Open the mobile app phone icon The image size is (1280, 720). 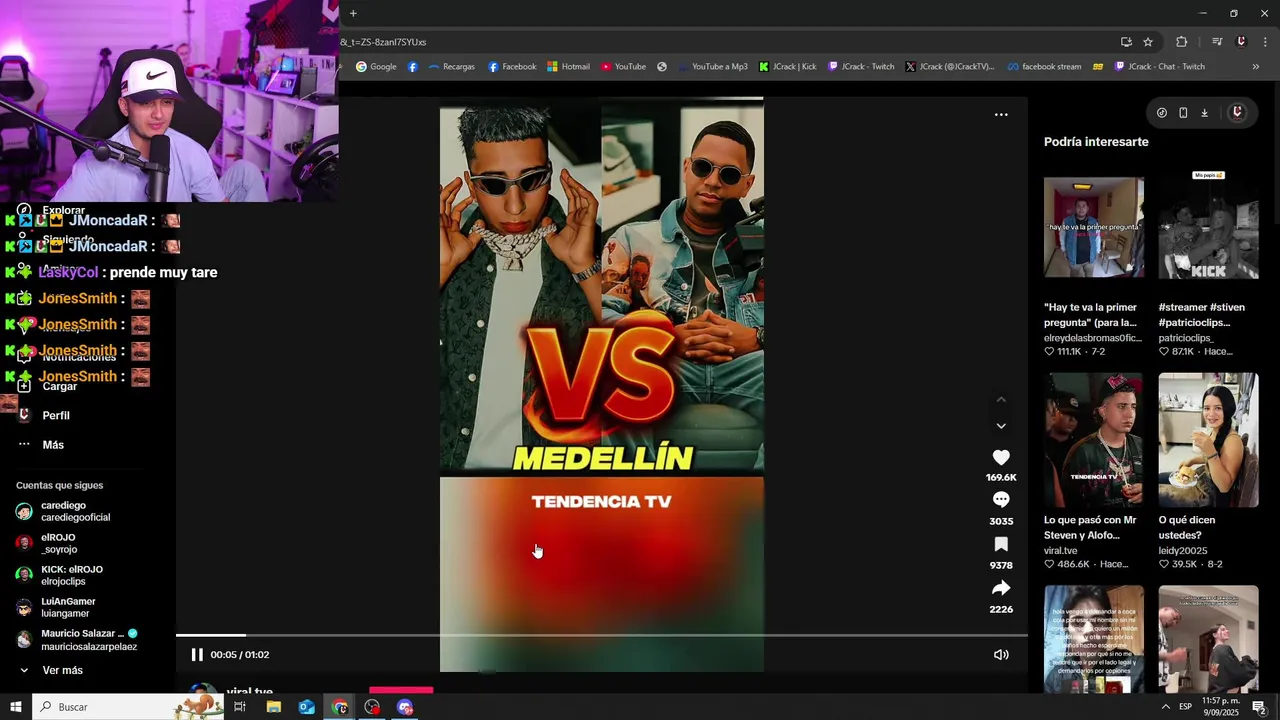tap(1183, 113)
